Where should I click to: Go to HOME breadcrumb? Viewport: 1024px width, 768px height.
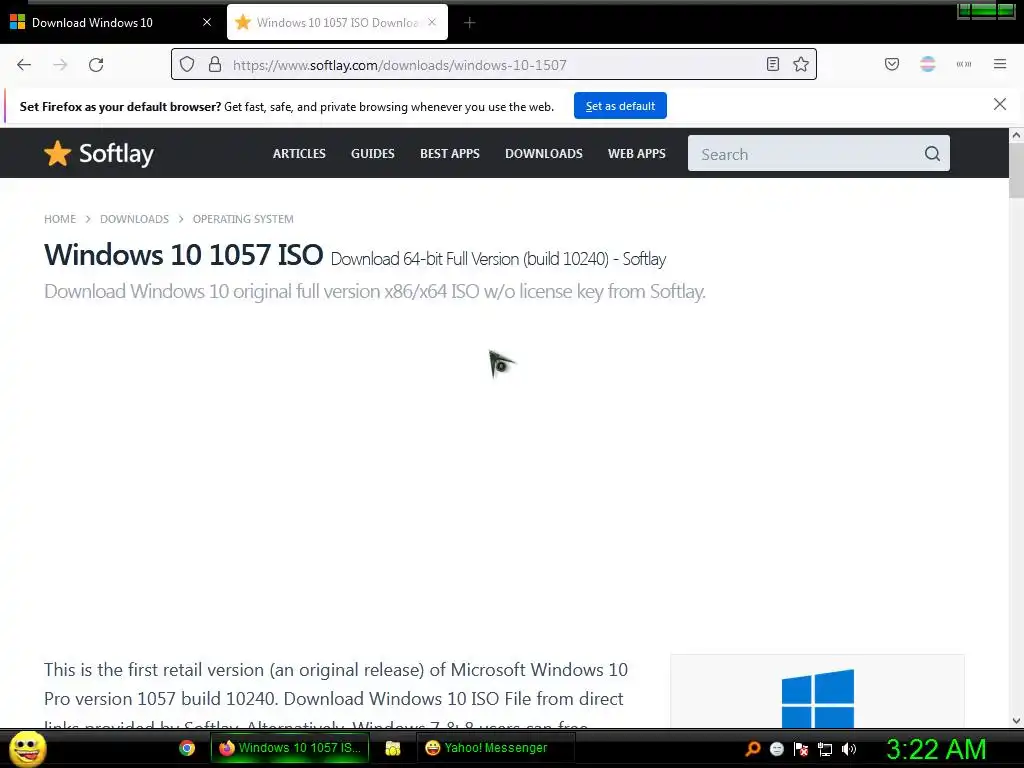point(60,219)
